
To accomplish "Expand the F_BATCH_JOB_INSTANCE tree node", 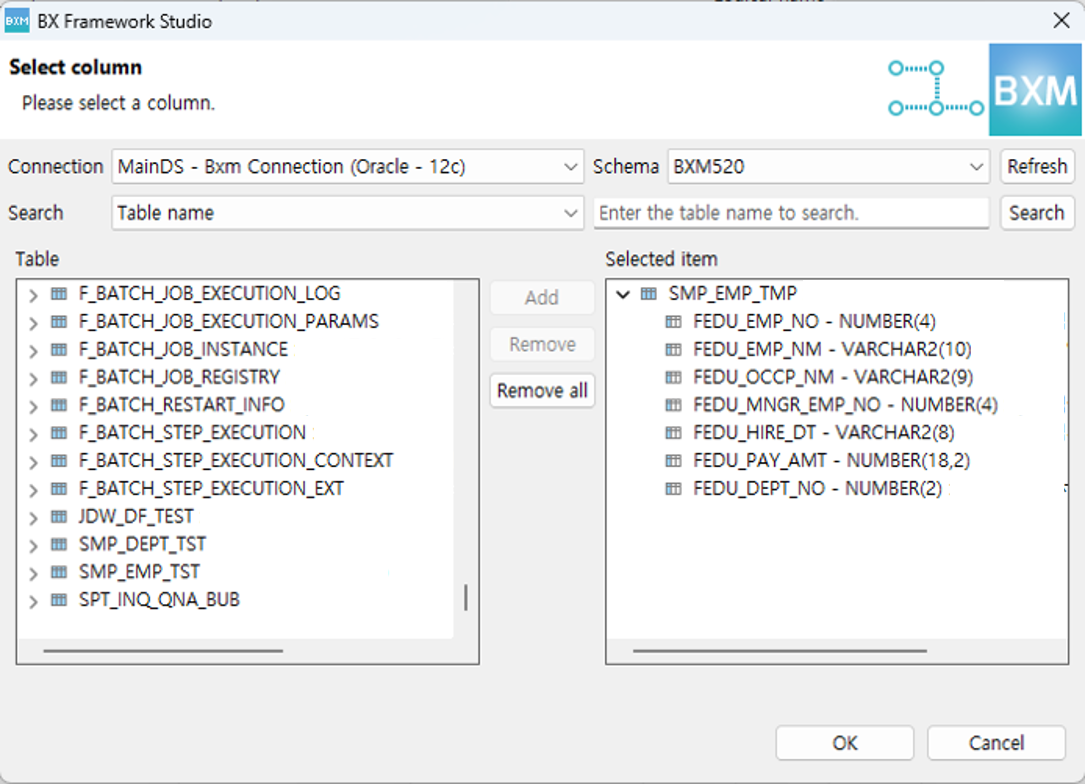I will click(31, 351).
